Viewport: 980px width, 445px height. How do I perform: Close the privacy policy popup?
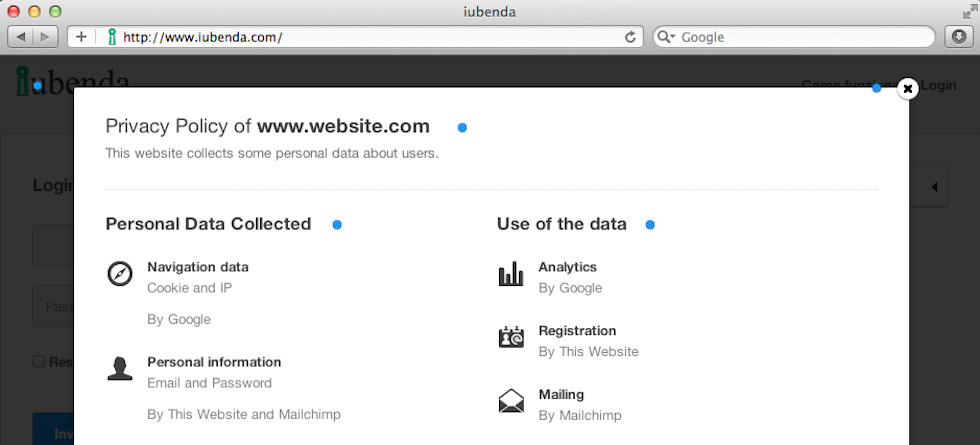pyautogui.click(x=907, y=89)
